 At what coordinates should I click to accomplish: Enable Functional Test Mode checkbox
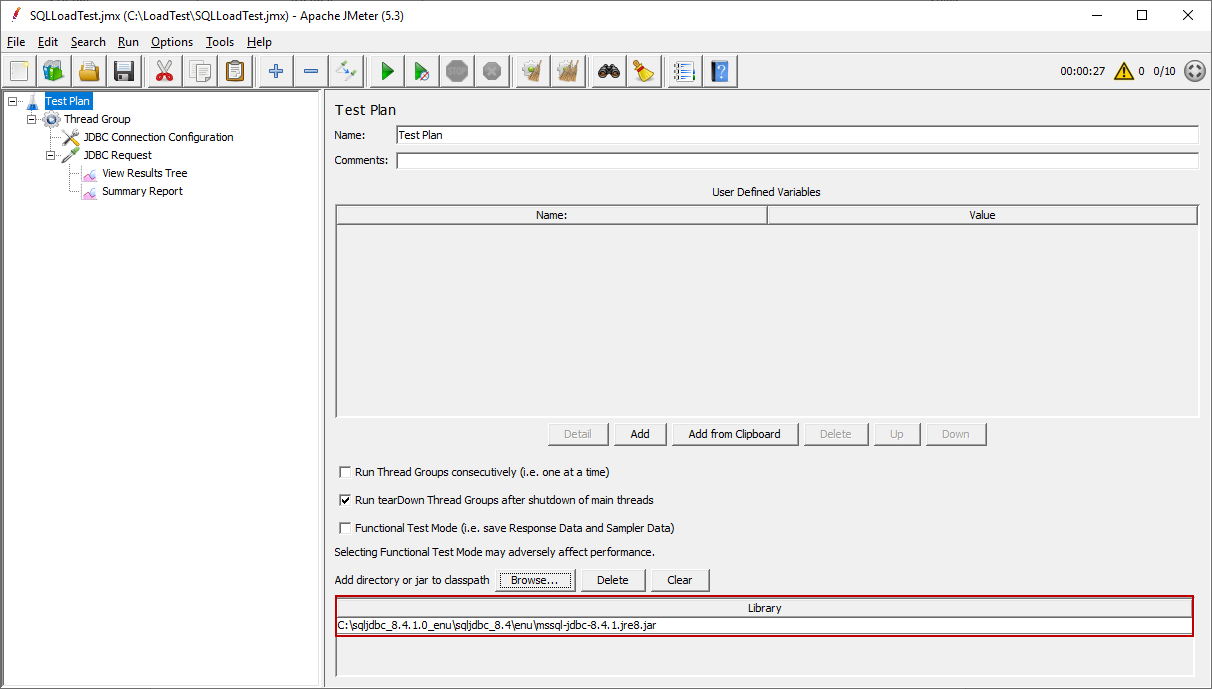[346, 528]
